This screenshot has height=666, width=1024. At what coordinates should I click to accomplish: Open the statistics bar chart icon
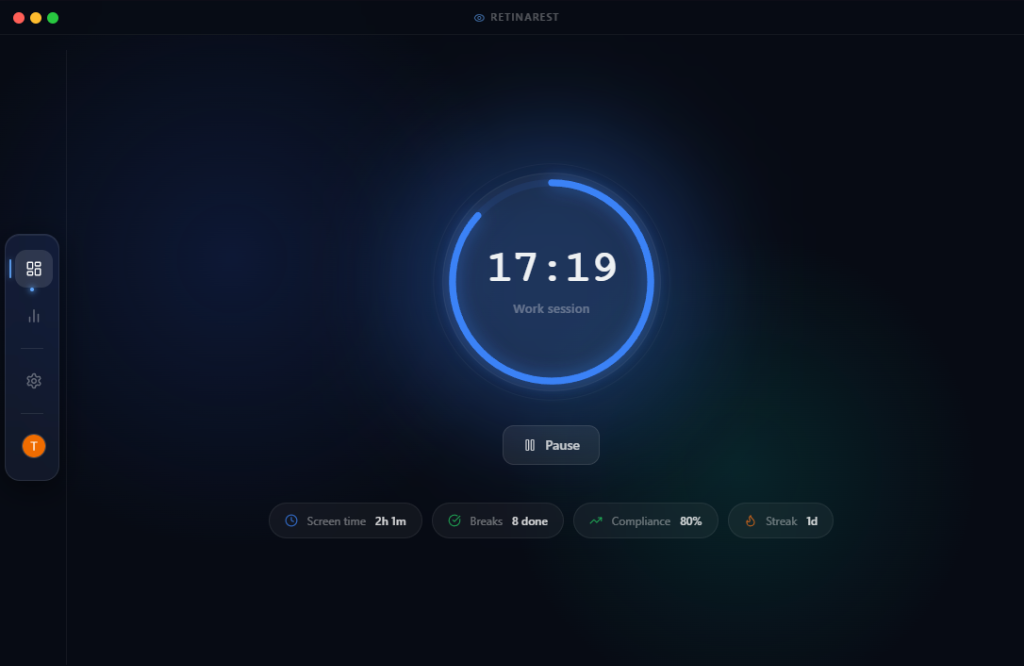pos(34,317)
